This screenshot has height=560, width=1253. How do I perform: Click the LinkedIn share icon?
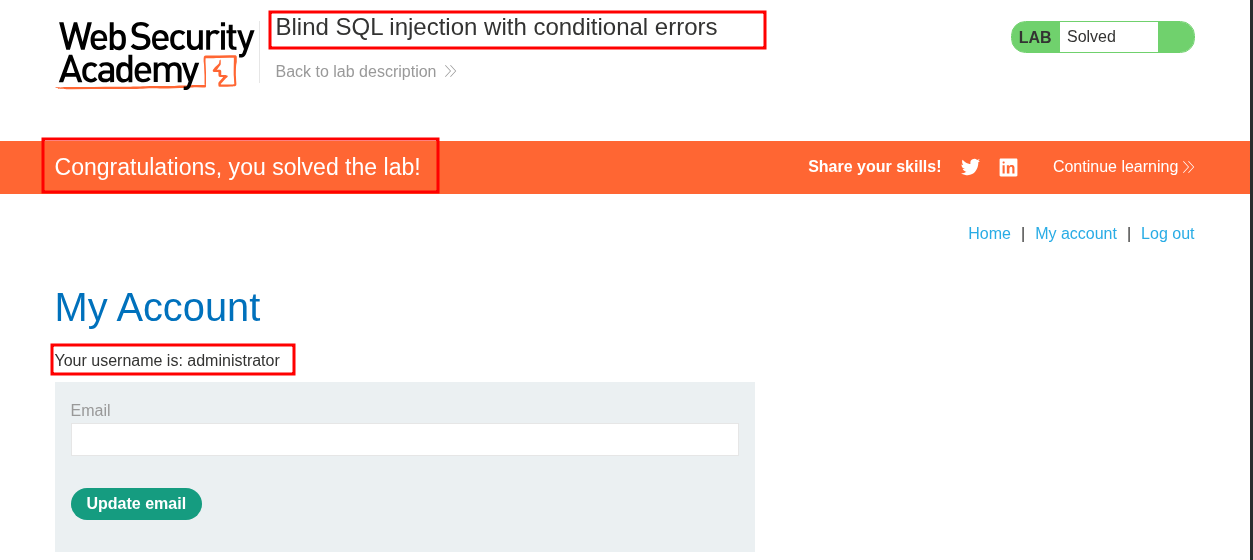click(x=1008, y=167)
